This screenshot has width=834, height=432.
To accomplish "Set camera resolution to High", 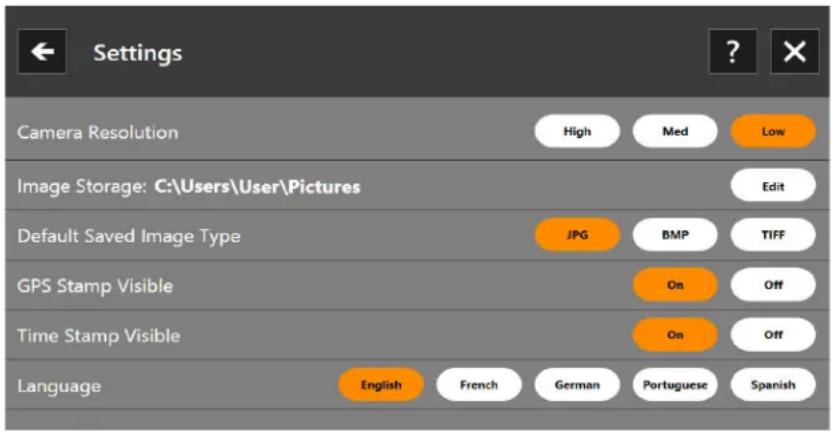I will click(x=577, y=132).
